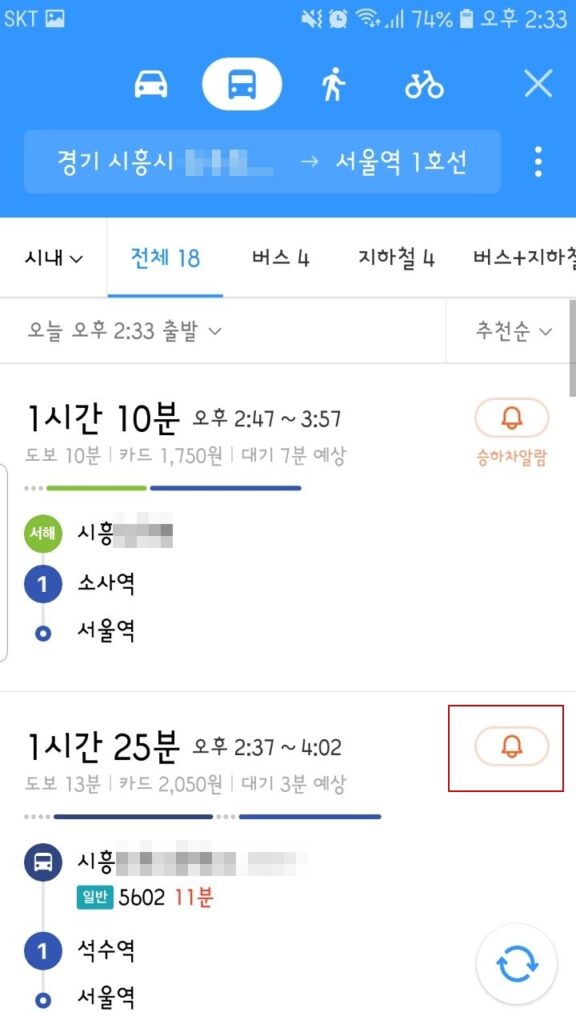Open the 오늘 오후 2:33 출발 time dropdown

click(124, 331)
